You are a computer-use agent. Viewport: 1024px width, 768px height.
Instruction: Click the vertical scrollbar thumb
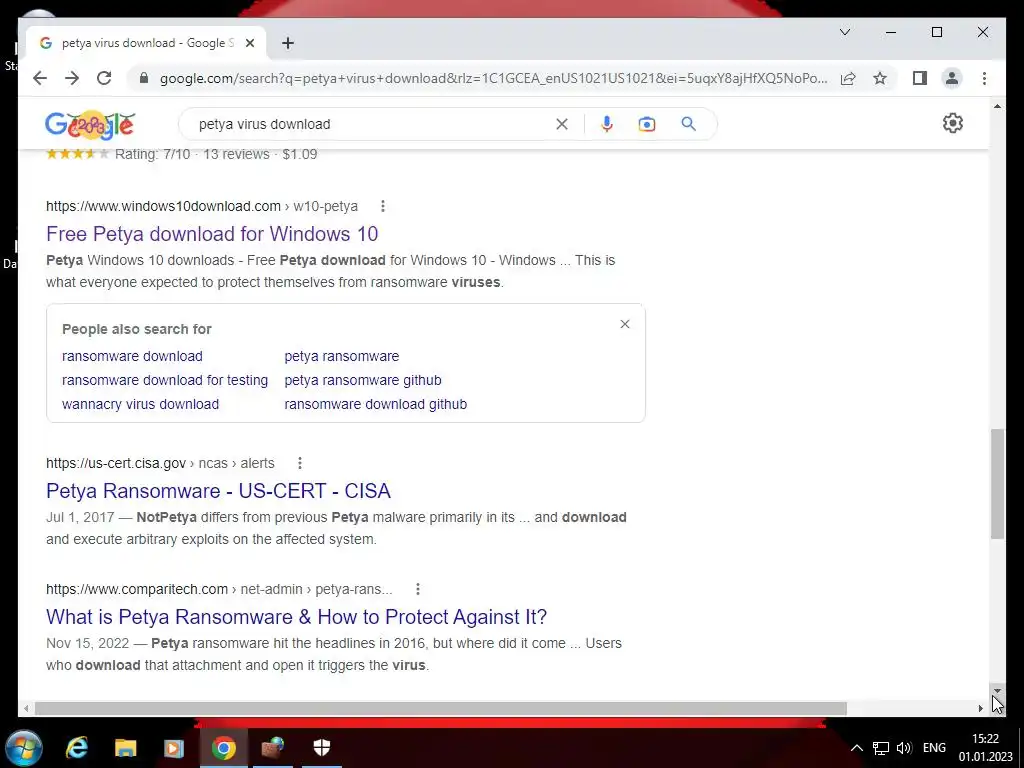pos(997,484)
